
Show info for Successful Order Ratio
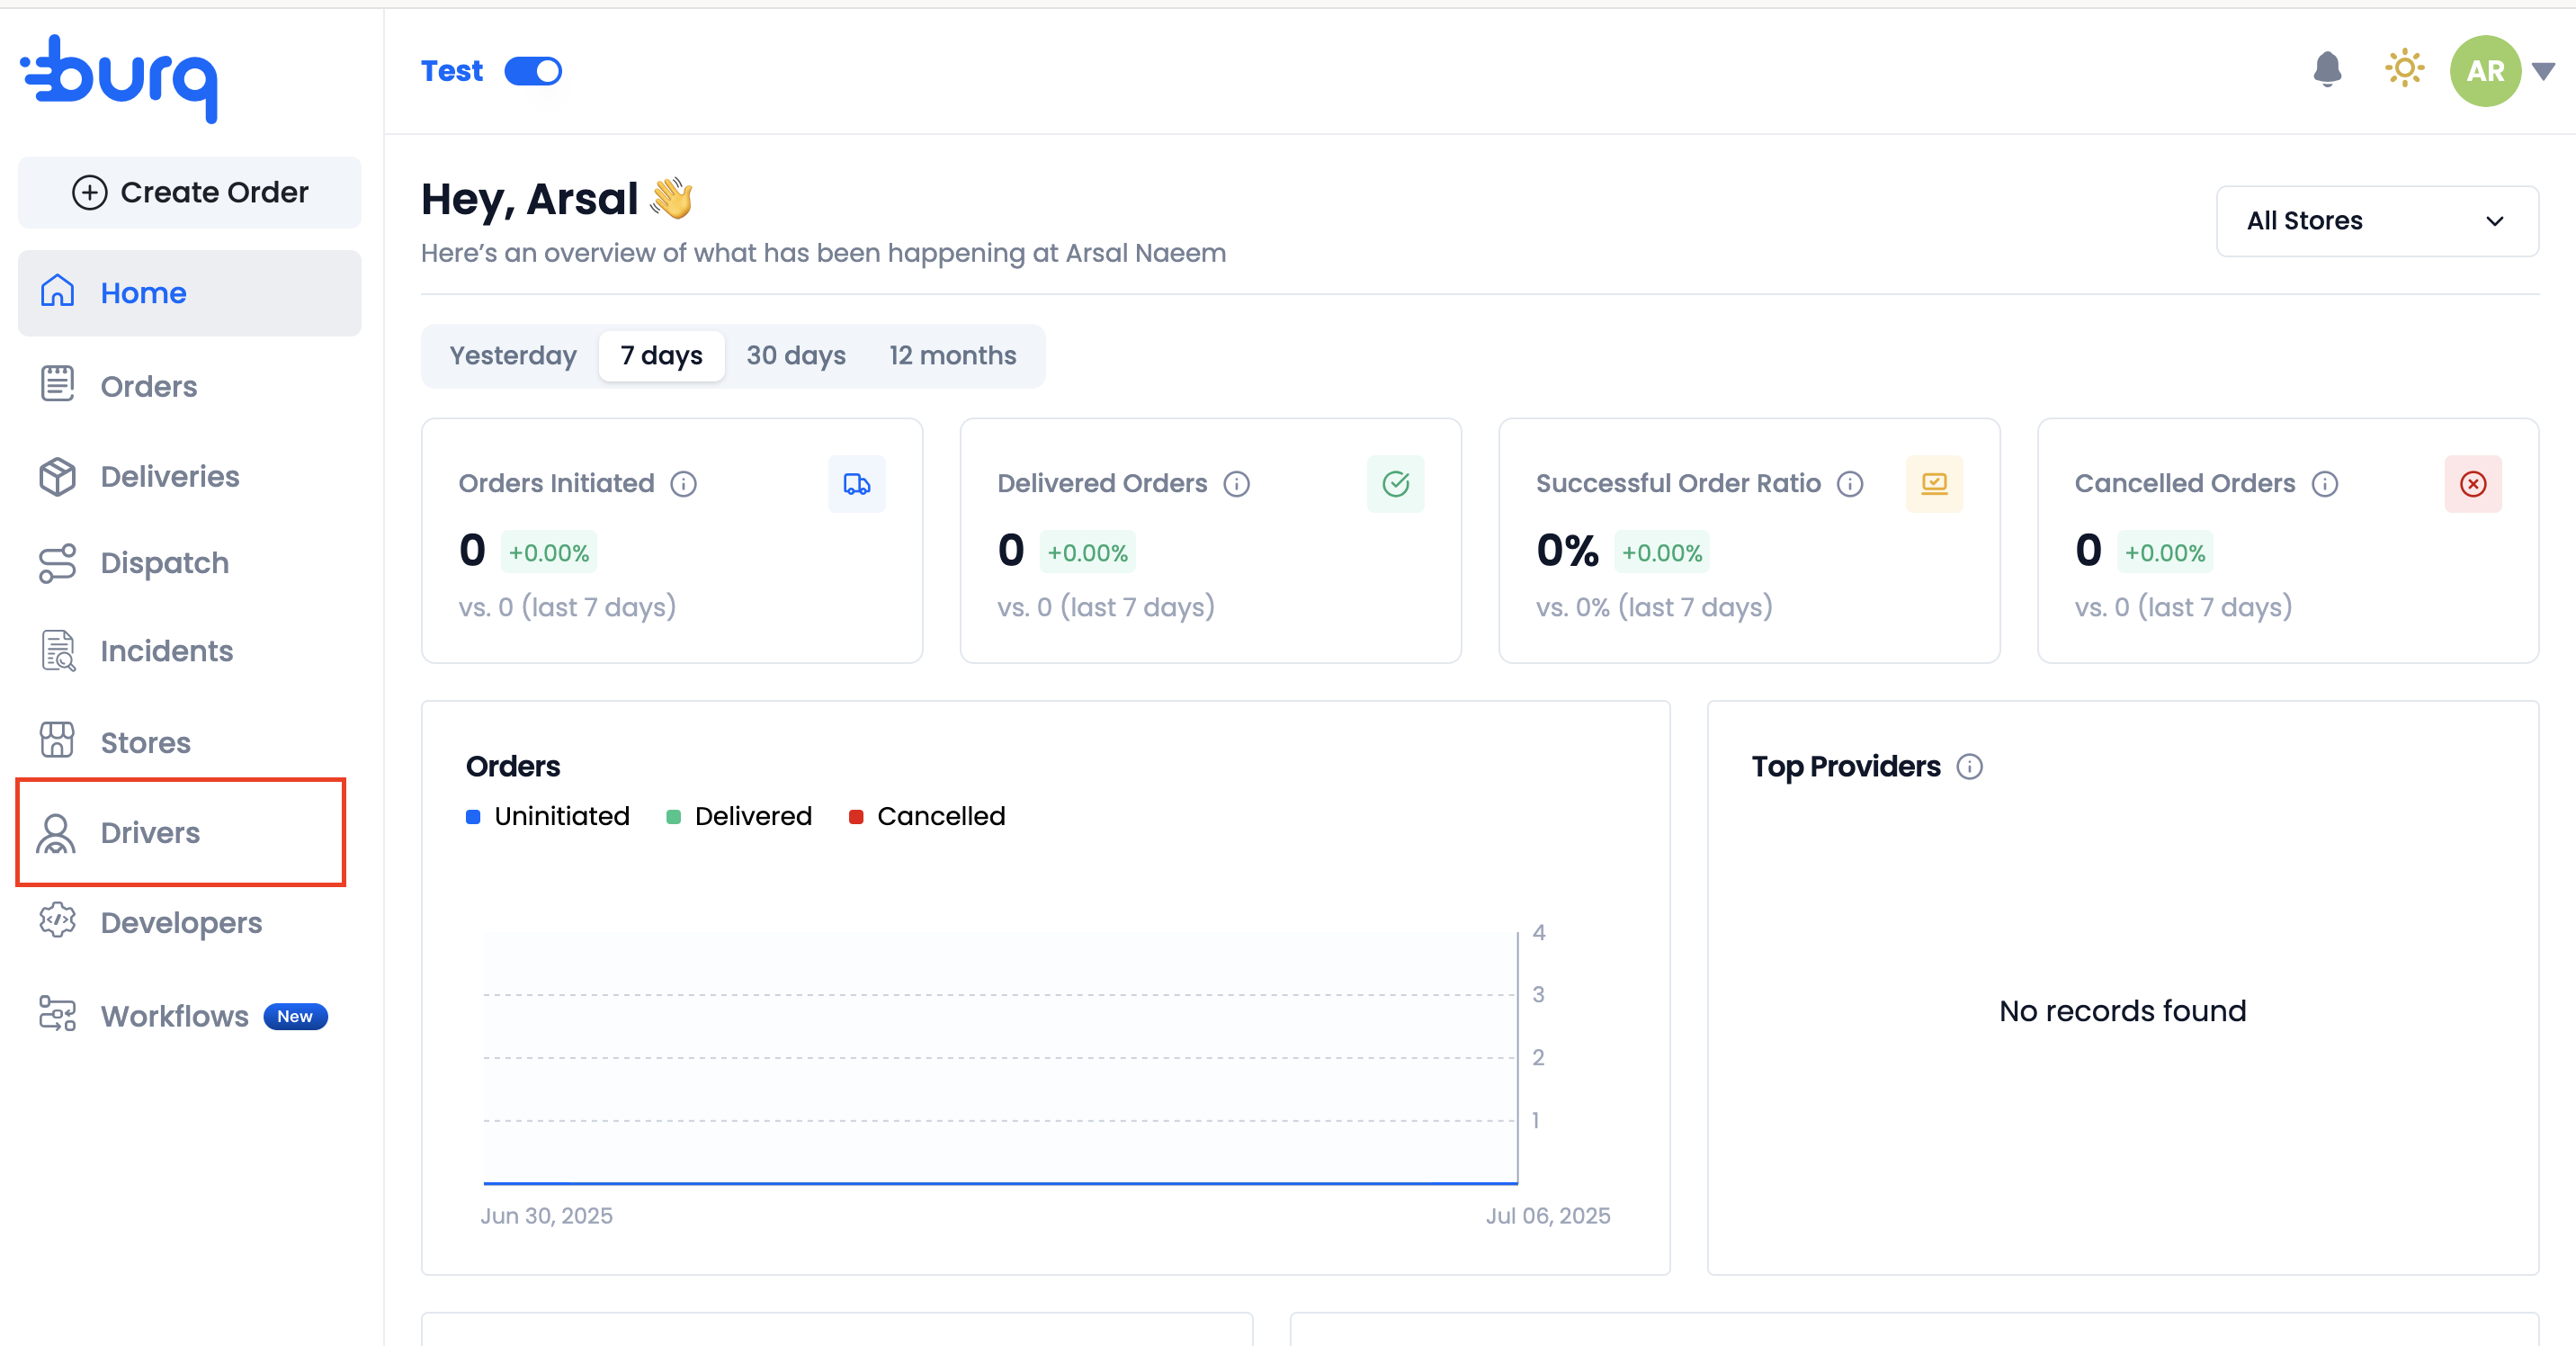tap(1850, 484)
